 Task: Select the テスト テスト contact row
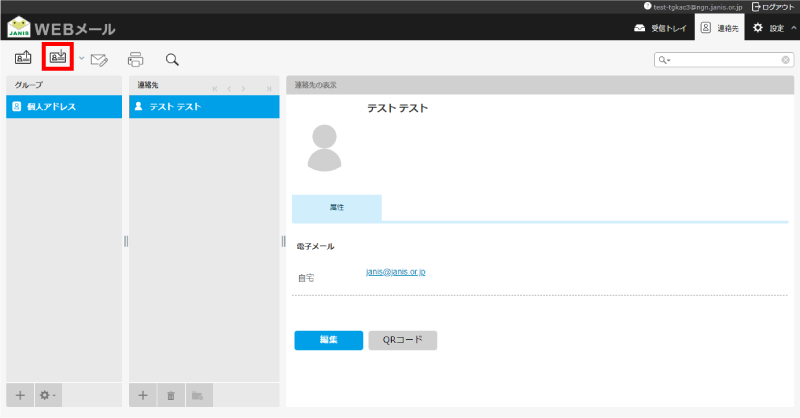click(x=204, y=107)
